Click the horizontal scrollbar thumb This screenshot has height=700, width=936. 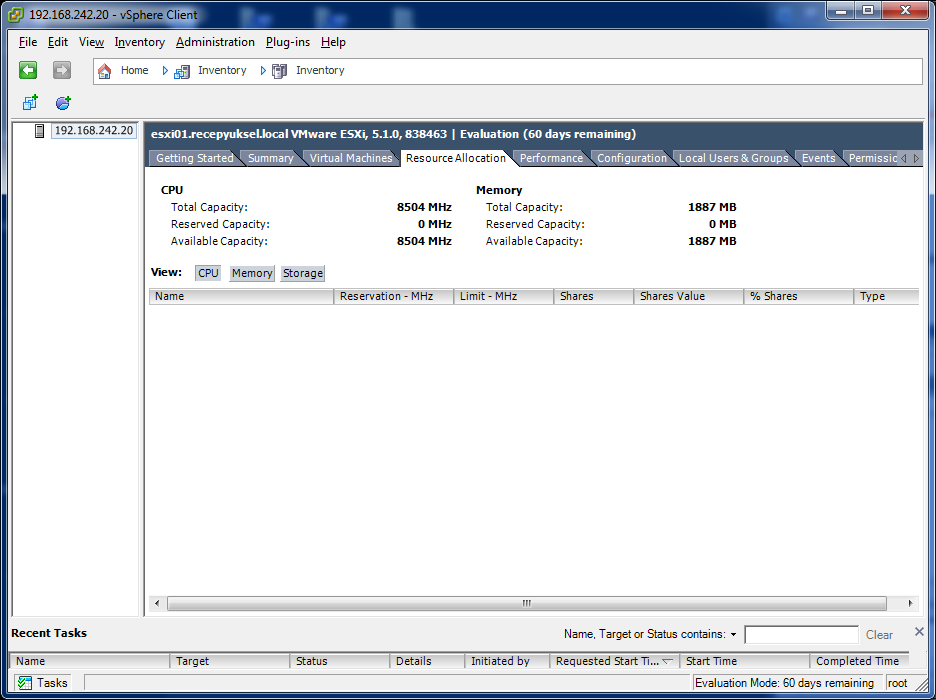point(526,603)
